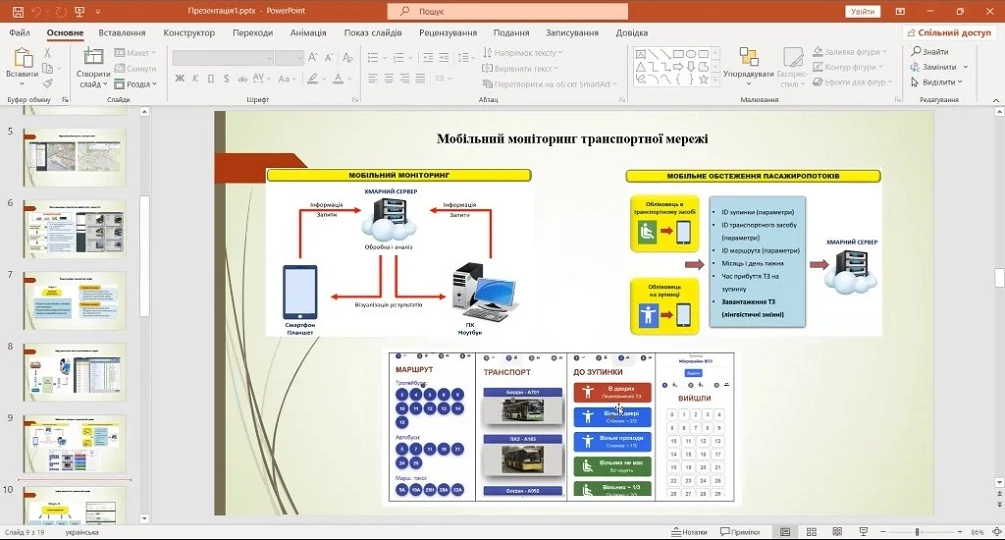The width and height of the screenshot is (1005, 540).
Task: Open the Анімація ribbon tab
Action: (x=308, y=32)
